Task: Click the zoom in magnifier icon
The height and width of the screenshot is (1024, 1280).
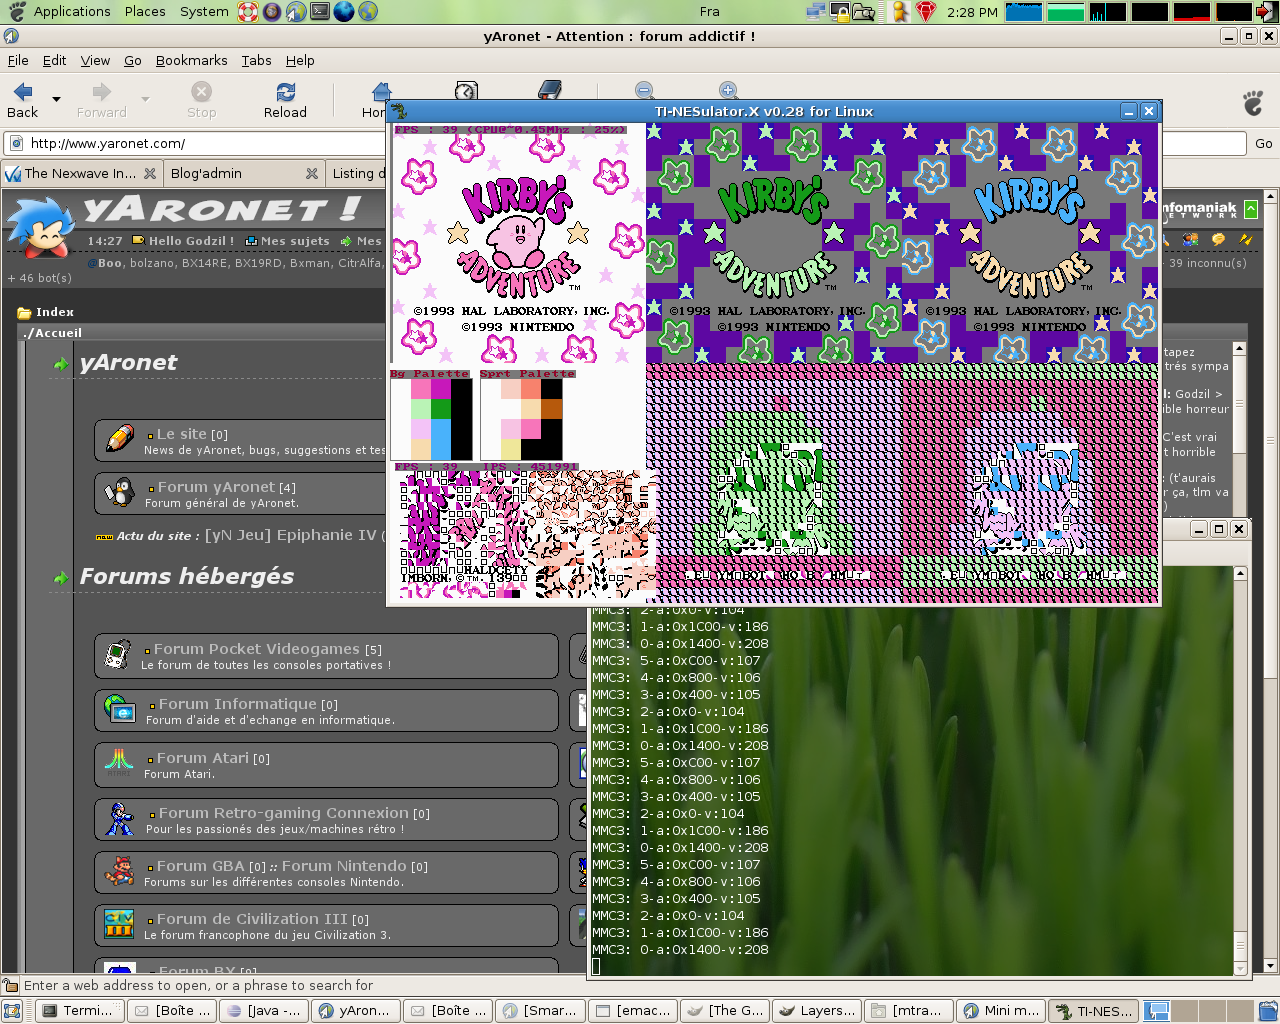Action: coord(728,90)
